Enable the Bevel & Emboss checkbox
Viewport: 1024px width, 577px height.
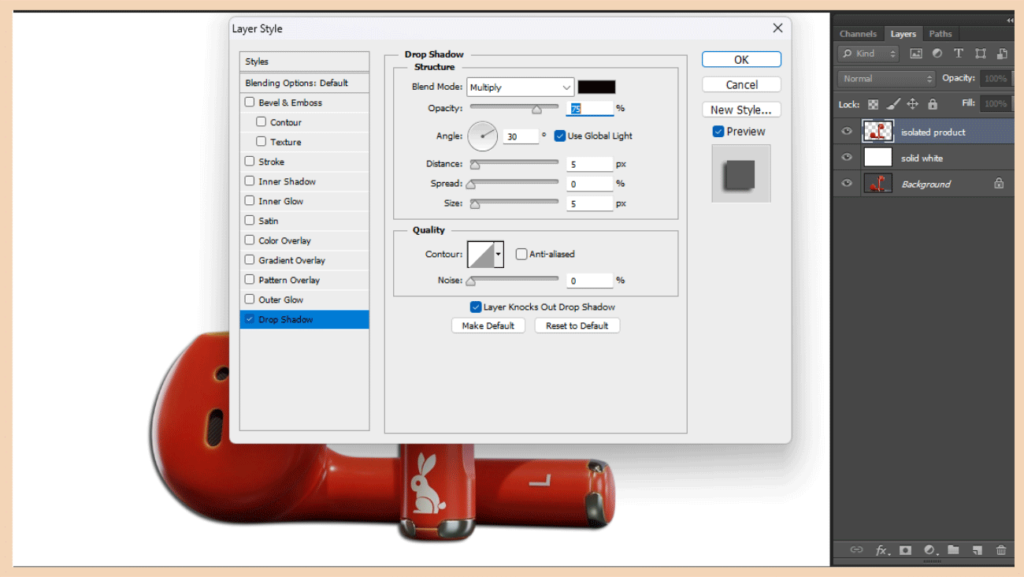click(x=250, y=102)
